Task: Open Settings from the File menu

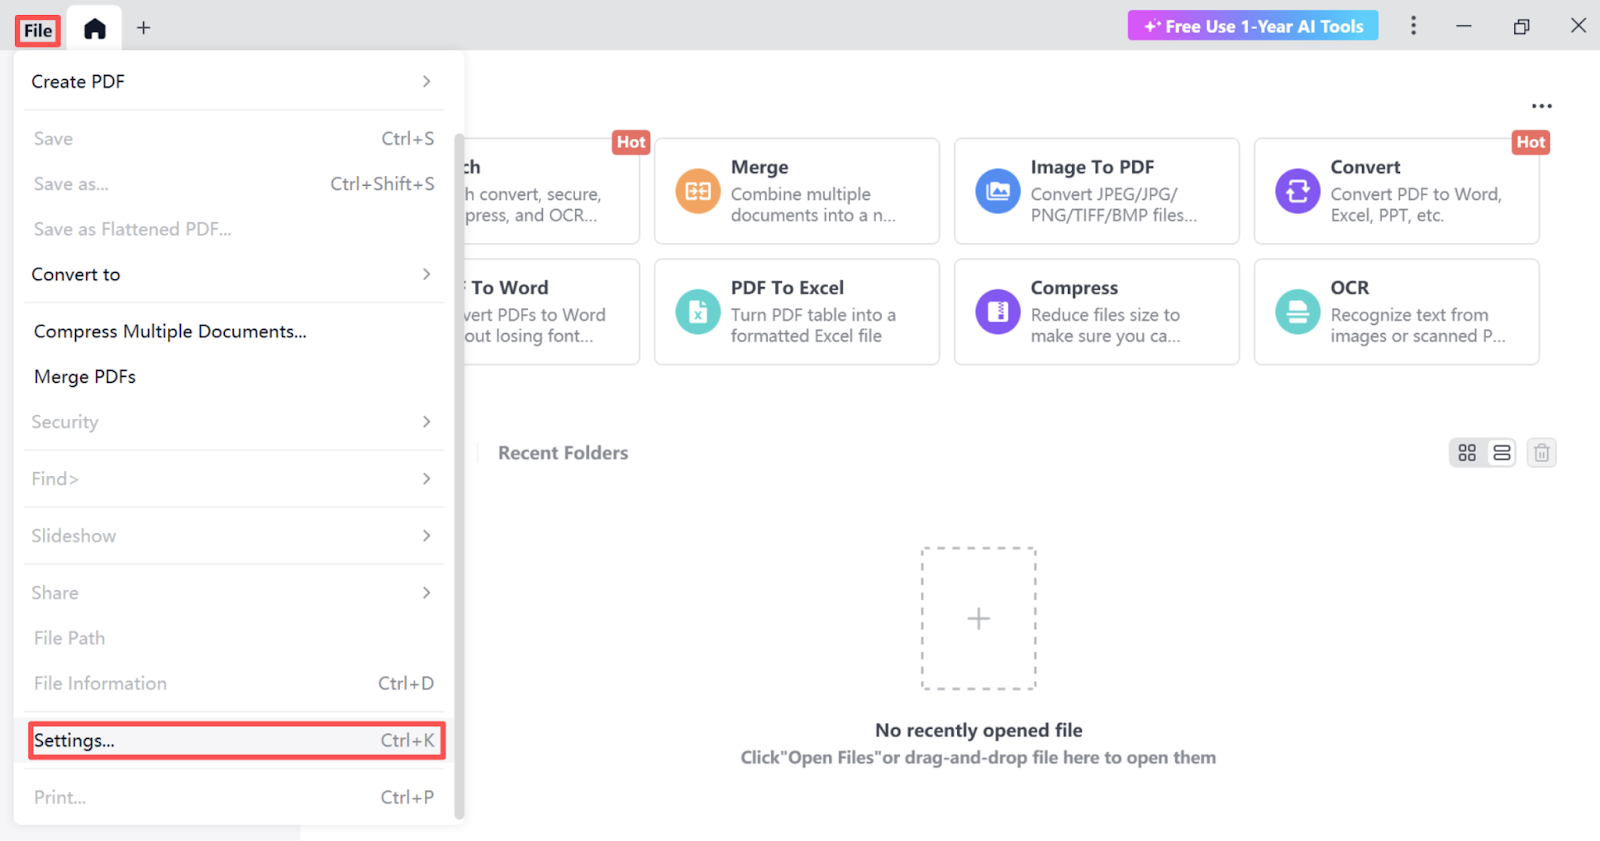Action: (236, 741)
